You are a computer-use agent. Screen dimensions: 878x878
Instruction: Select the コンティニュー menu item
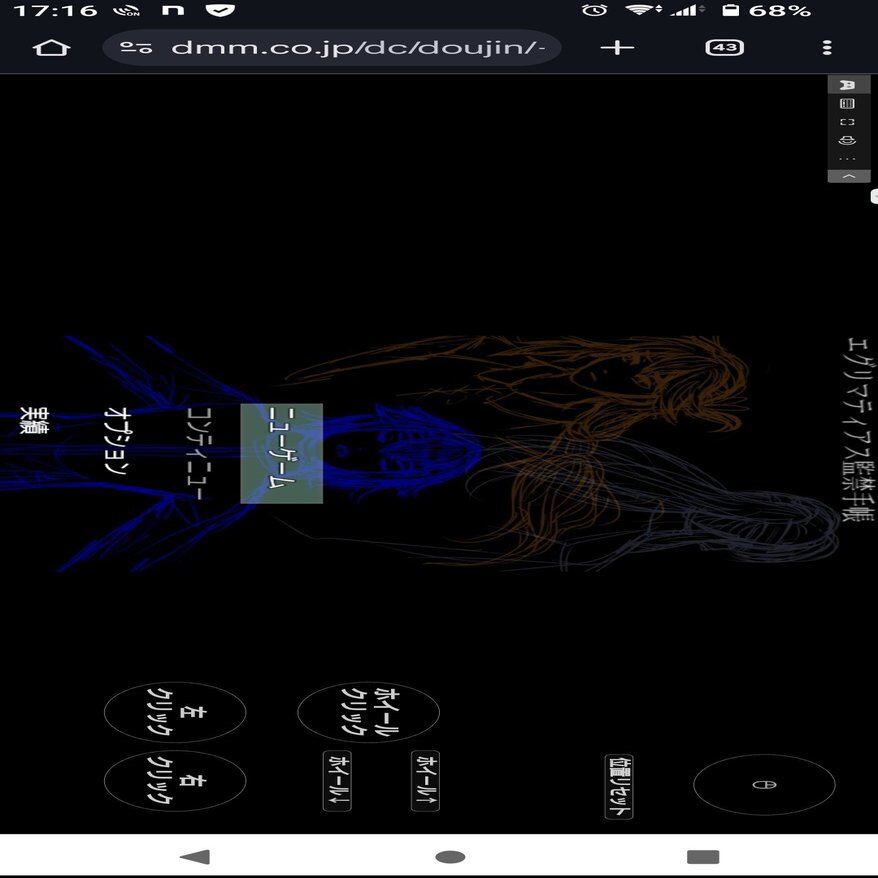(x=199, y=453)
